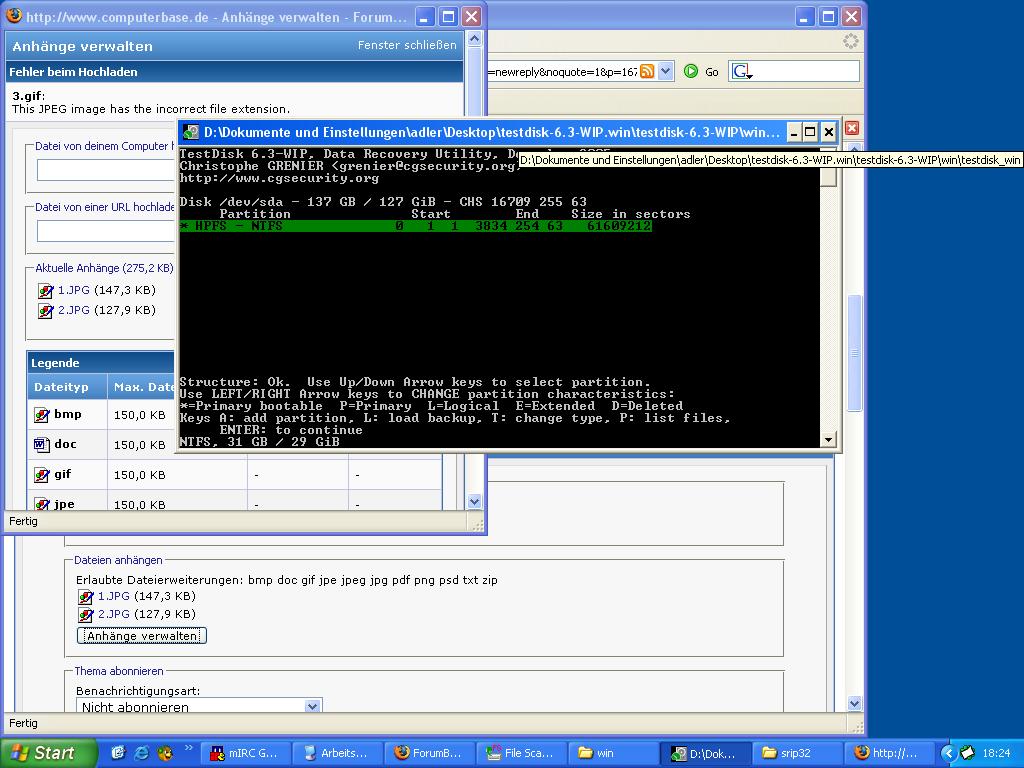Open the Google search engine selector dropdown
The image size is (1024, 768).
click(741, 72)
